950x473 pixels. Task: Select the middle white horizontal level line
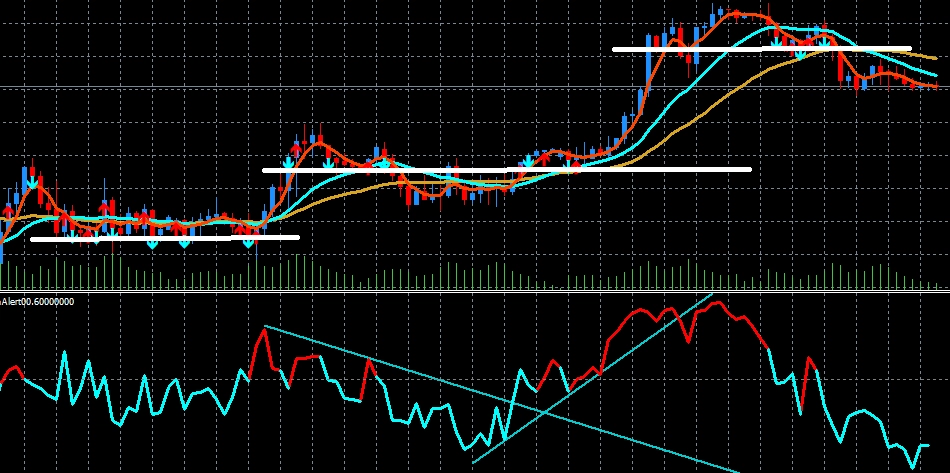click(507, 170)
